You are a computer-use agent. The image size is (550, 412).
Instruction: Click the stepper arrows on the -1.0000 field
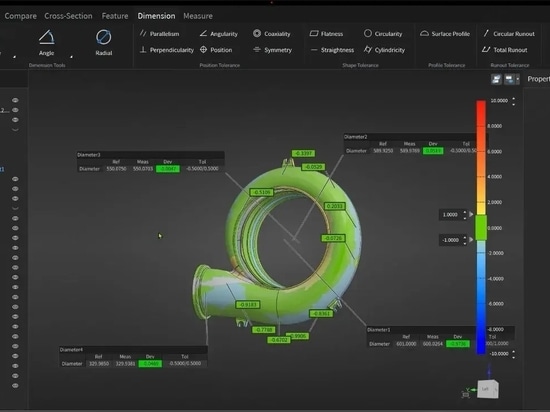pos(465,240)
